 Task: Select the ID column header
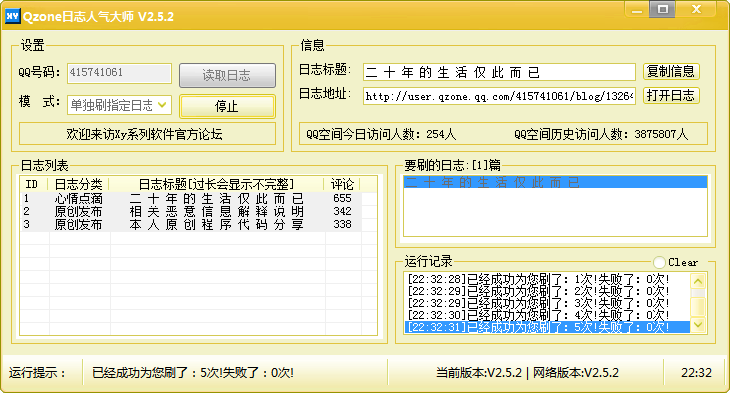pos(34,184)
